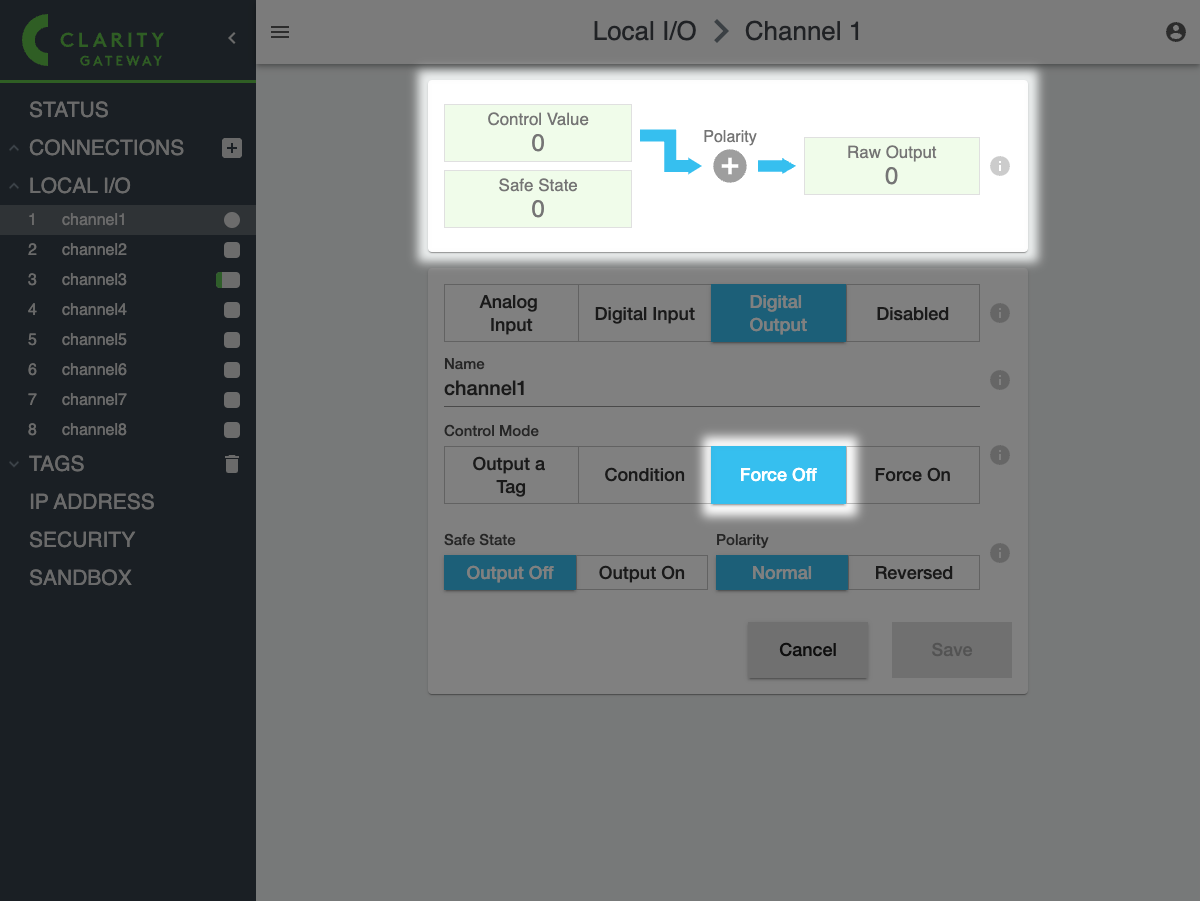Screen dimensions: 1200x901
Task: Click the user account icon
Action: 1176,32
